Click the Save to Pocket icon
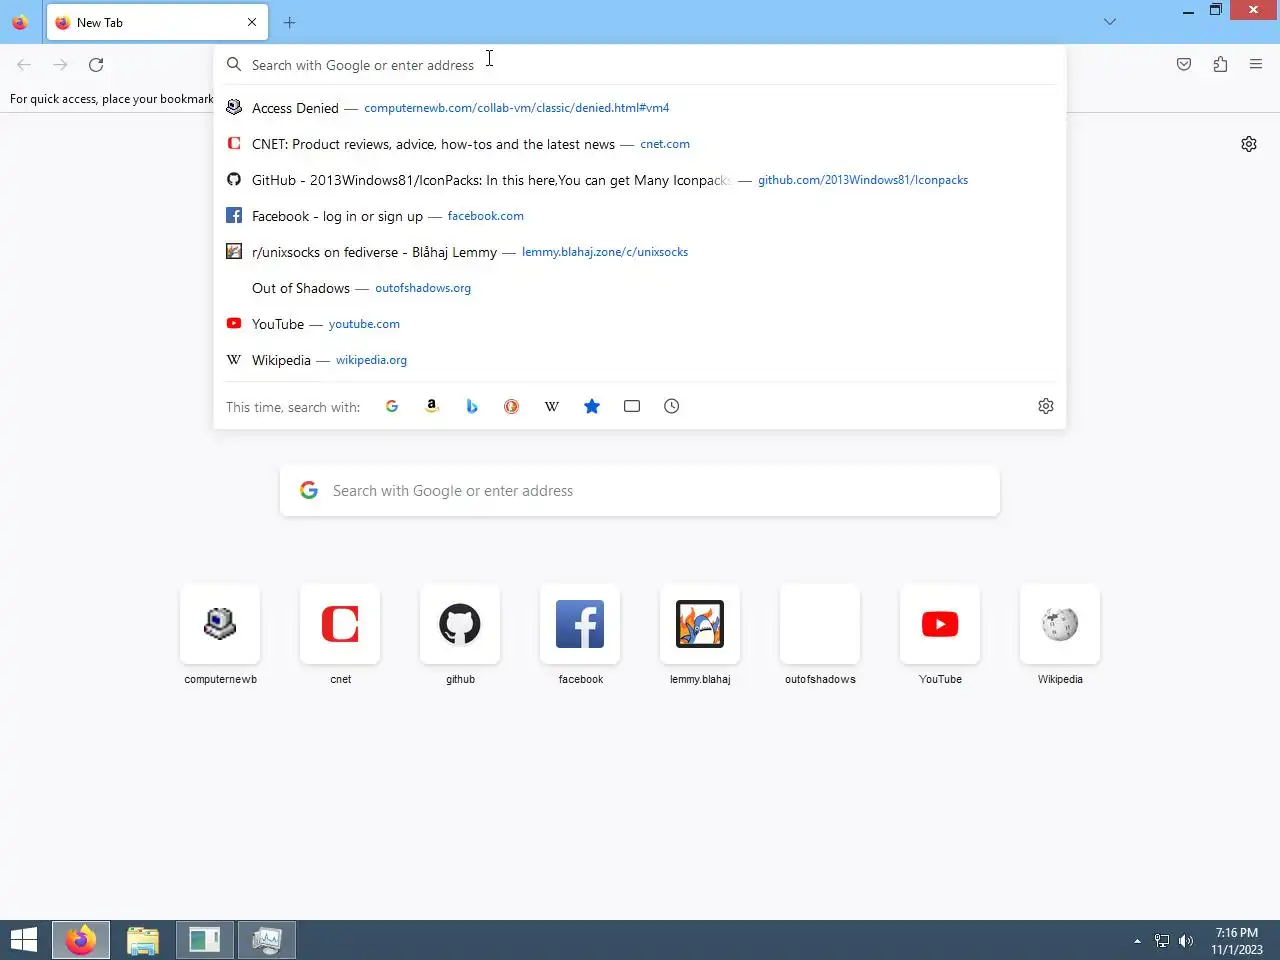Image resolution: width=1280 pixels, height=960 pixels. (x=1184, y=64)
